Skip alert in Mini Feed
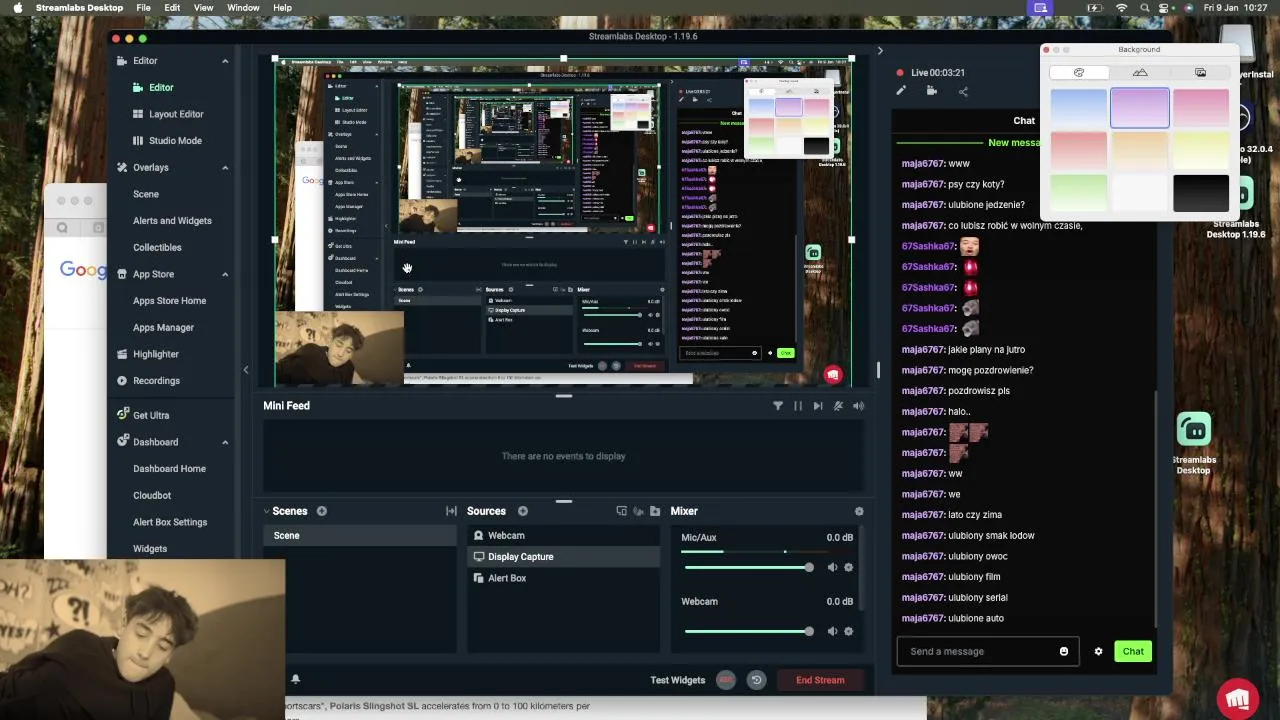This screenshot has height=720, width=1280. point(818,406)
